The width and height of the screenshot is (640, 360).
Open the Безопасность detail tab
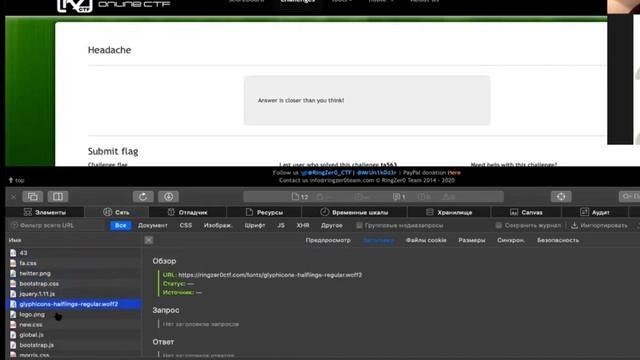(558, 240)
